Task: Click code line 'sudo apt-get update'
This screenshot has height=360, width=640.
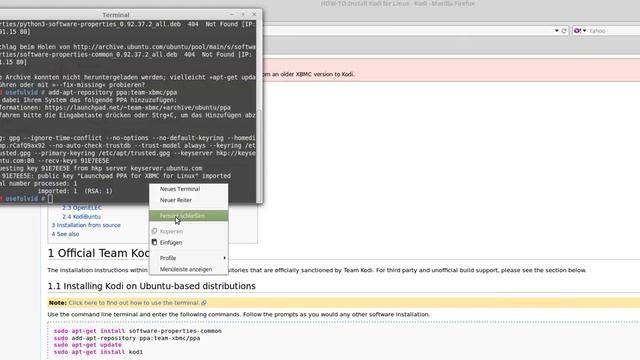Action: coord(87,345)
